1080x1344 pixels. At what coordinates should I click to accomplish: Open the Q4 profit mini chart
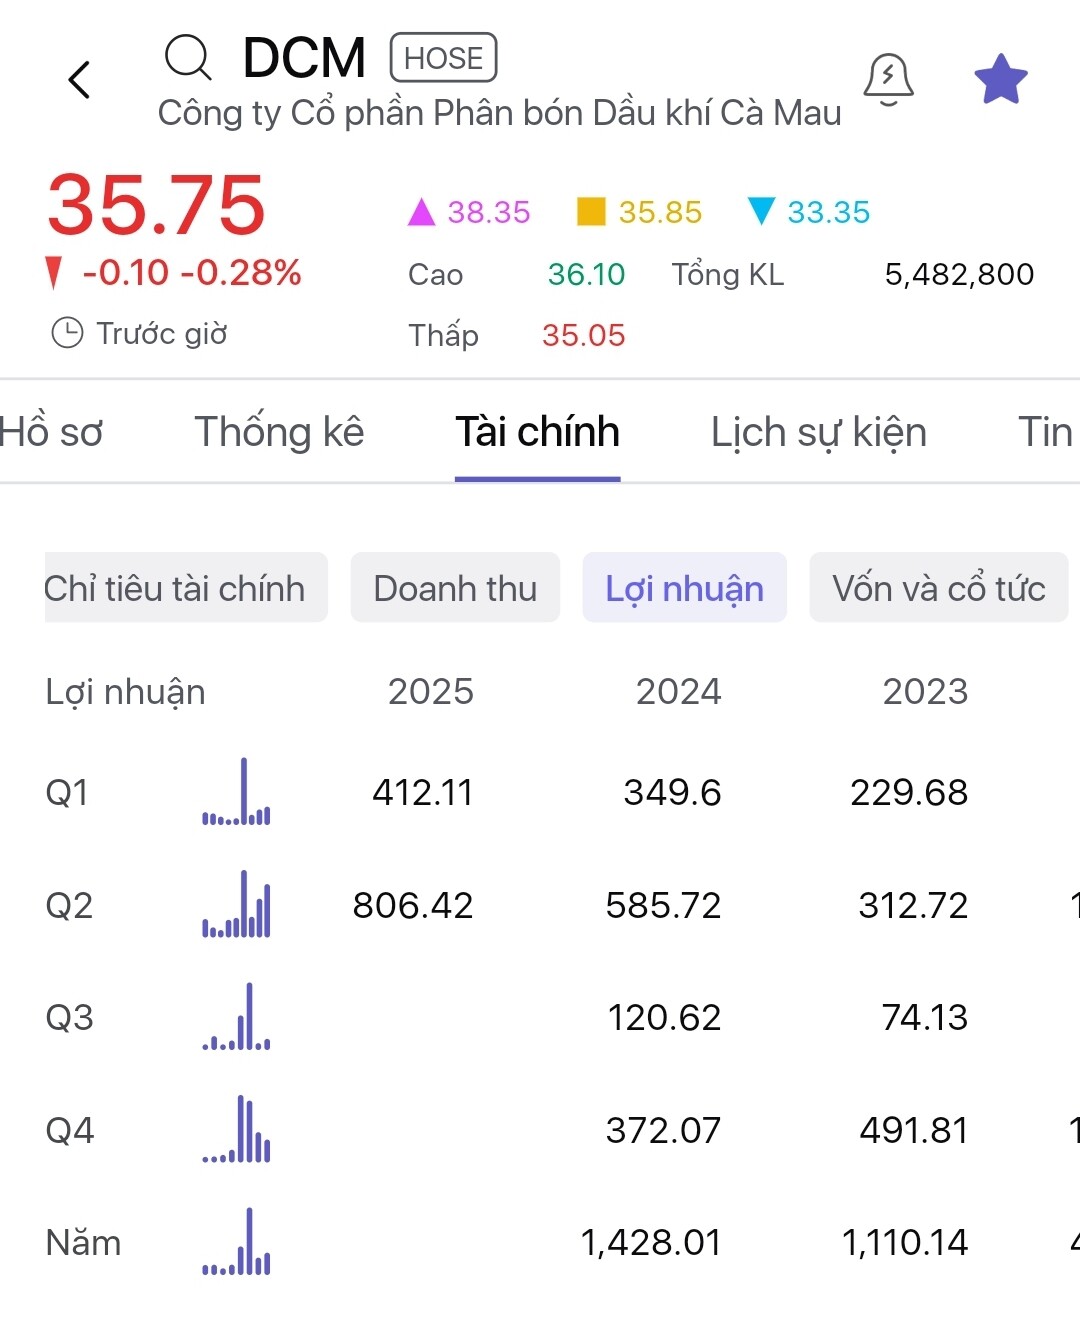tap(237, 1130)
